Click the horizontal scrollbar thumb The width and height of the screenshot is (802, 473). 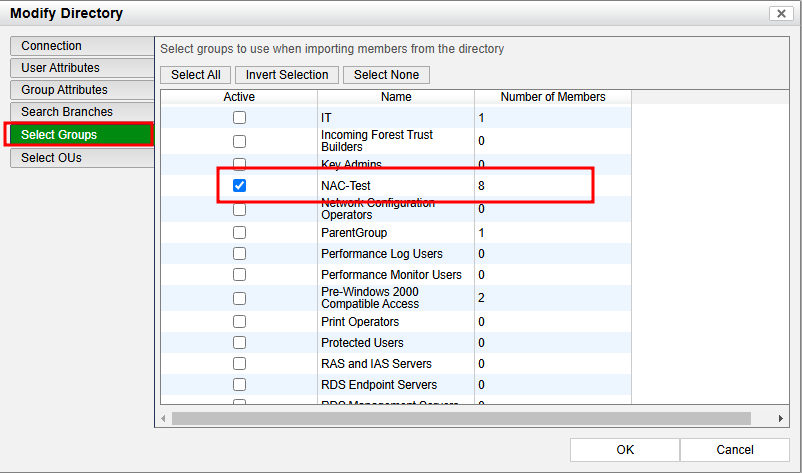460,418
